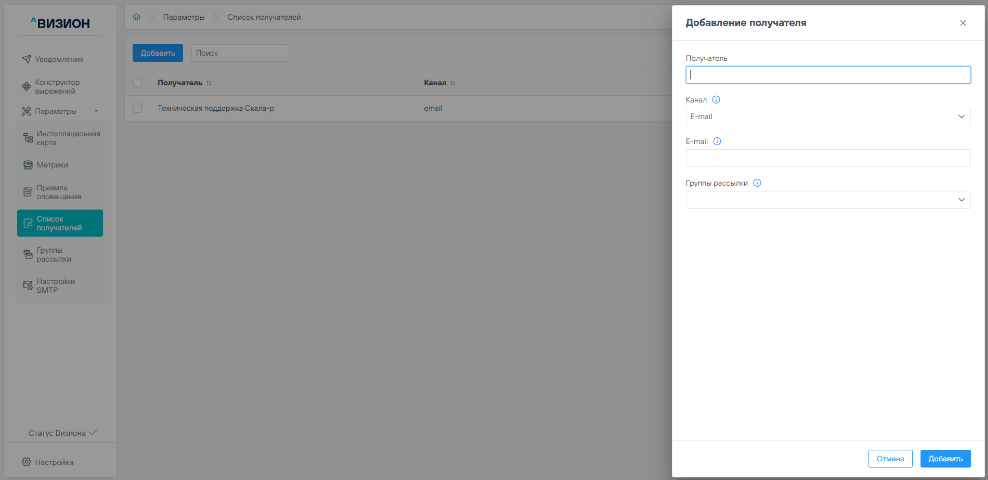This screenshot has height=480, width=988.
Task: Toggle the select-all checkbox in table header
Action: click(138, 83)
